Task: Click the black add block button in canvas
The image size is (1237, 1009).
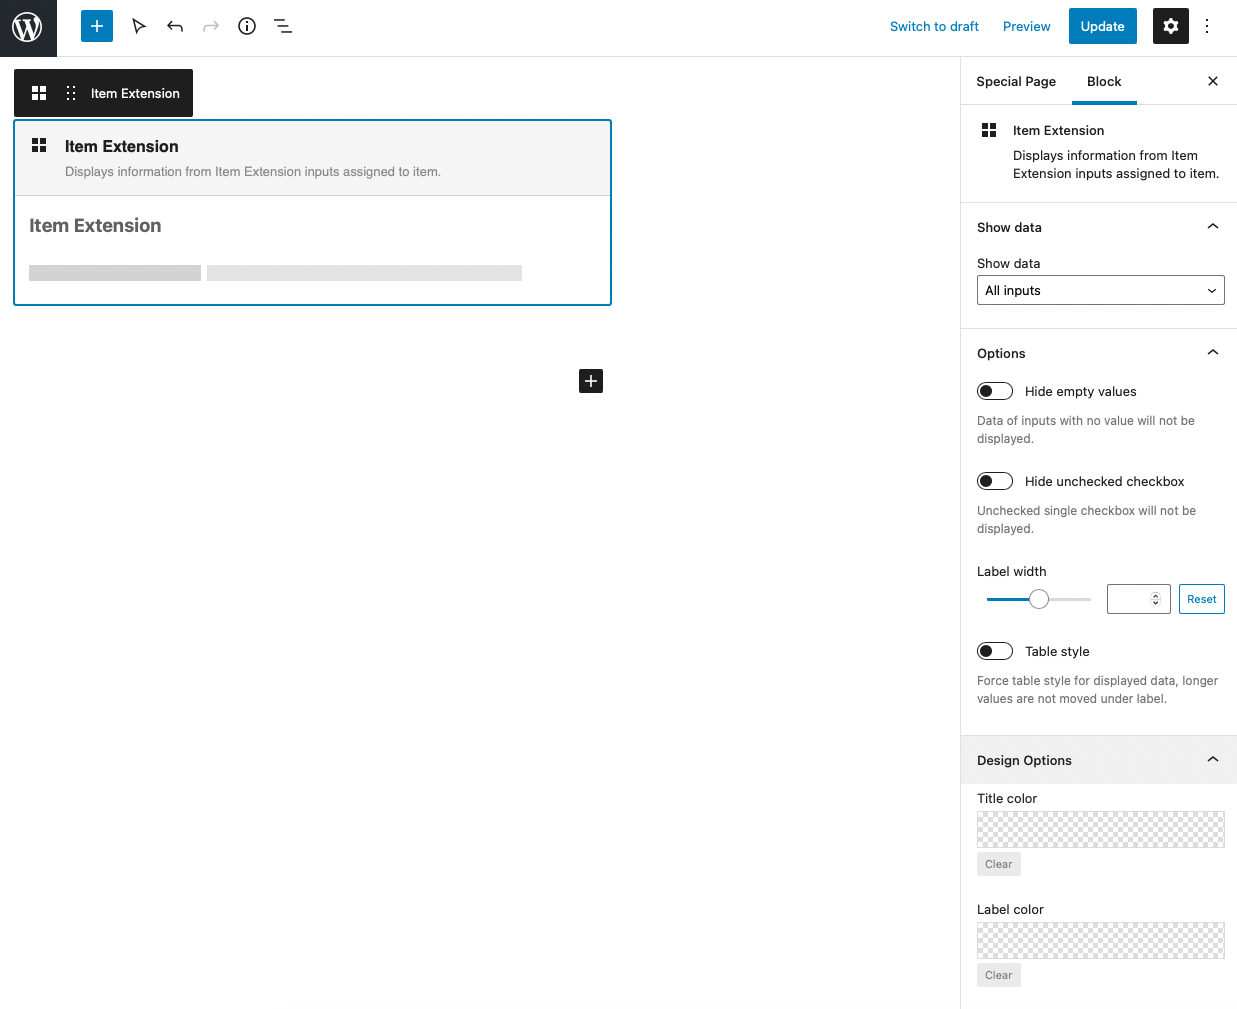Action: pos(591,381)
